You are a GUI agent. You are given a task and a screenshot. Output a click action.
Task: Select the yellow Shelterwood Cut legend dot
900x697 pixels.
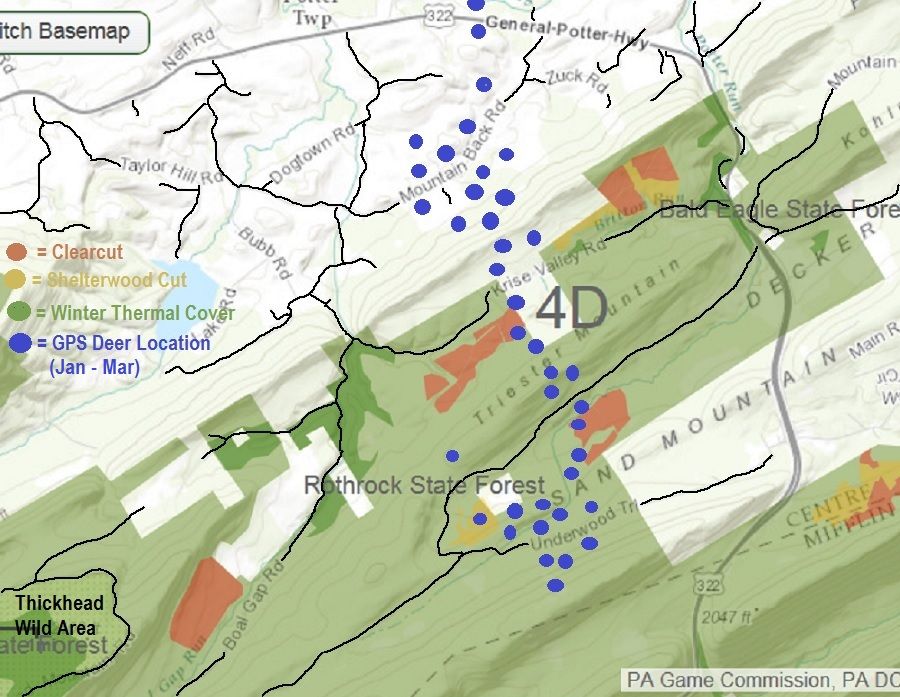pos(16,281)
